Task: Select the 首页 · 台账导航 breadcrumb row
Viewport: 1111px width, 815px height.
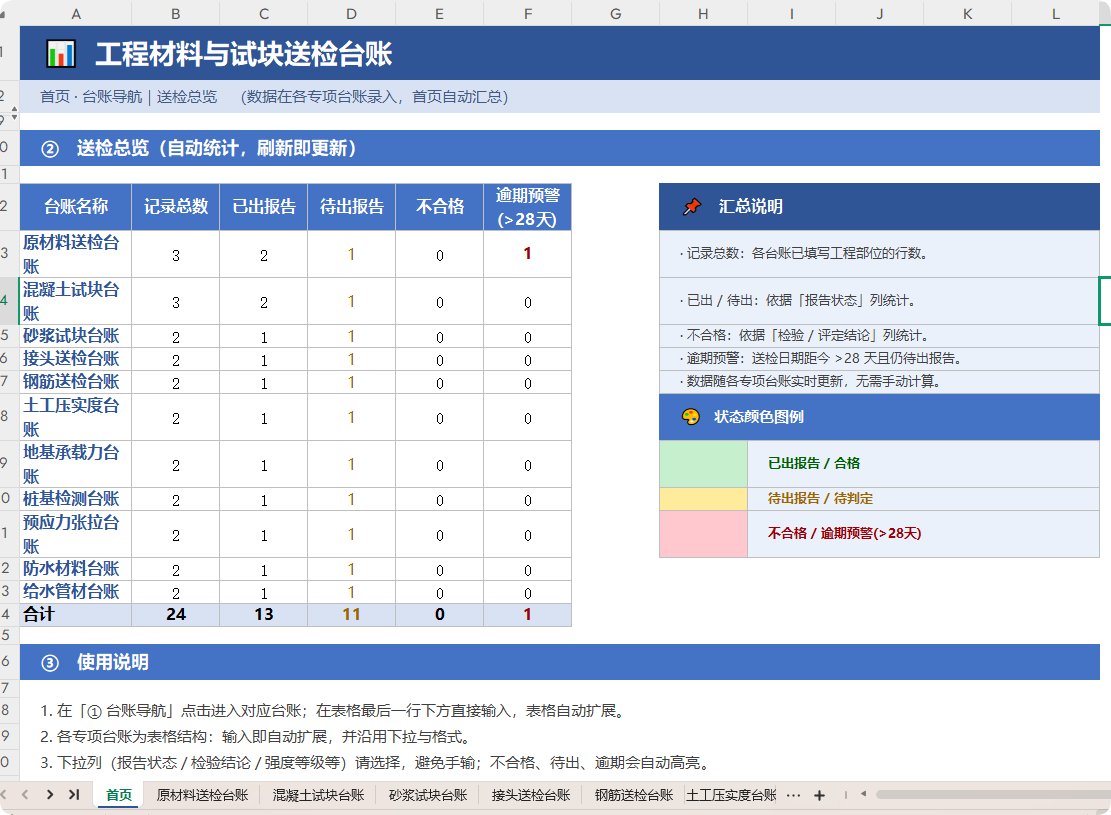Action: pyautogui.click(x=560, y=97)
